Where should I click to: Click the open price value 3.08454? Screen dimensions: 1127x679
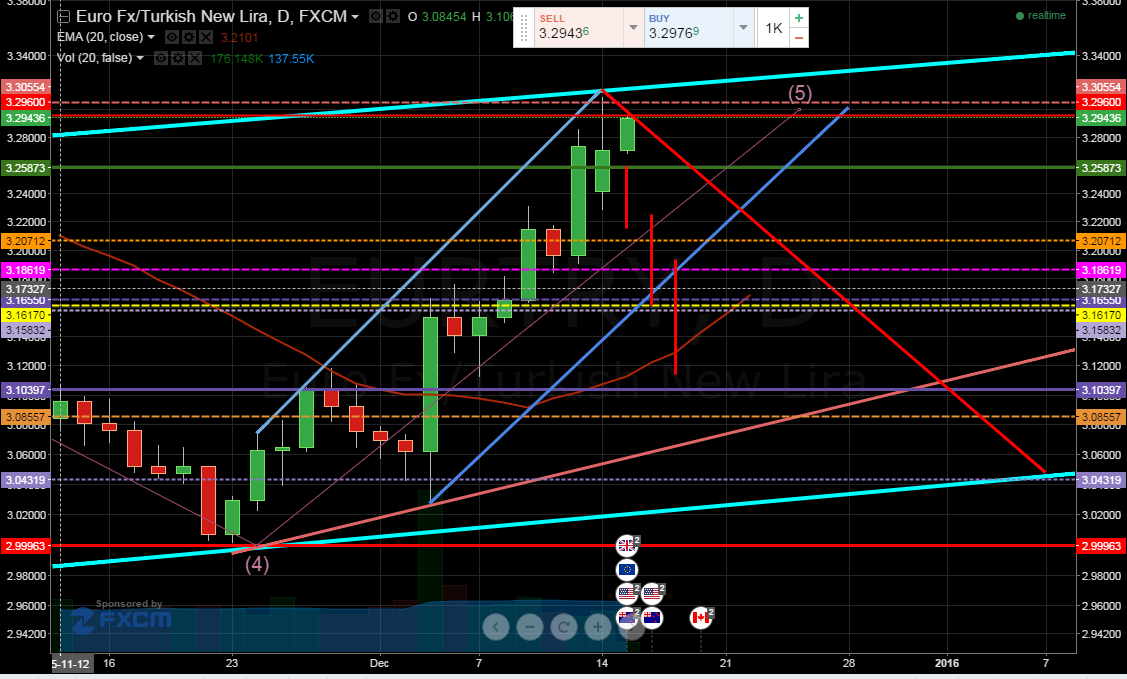pos(443,17)
